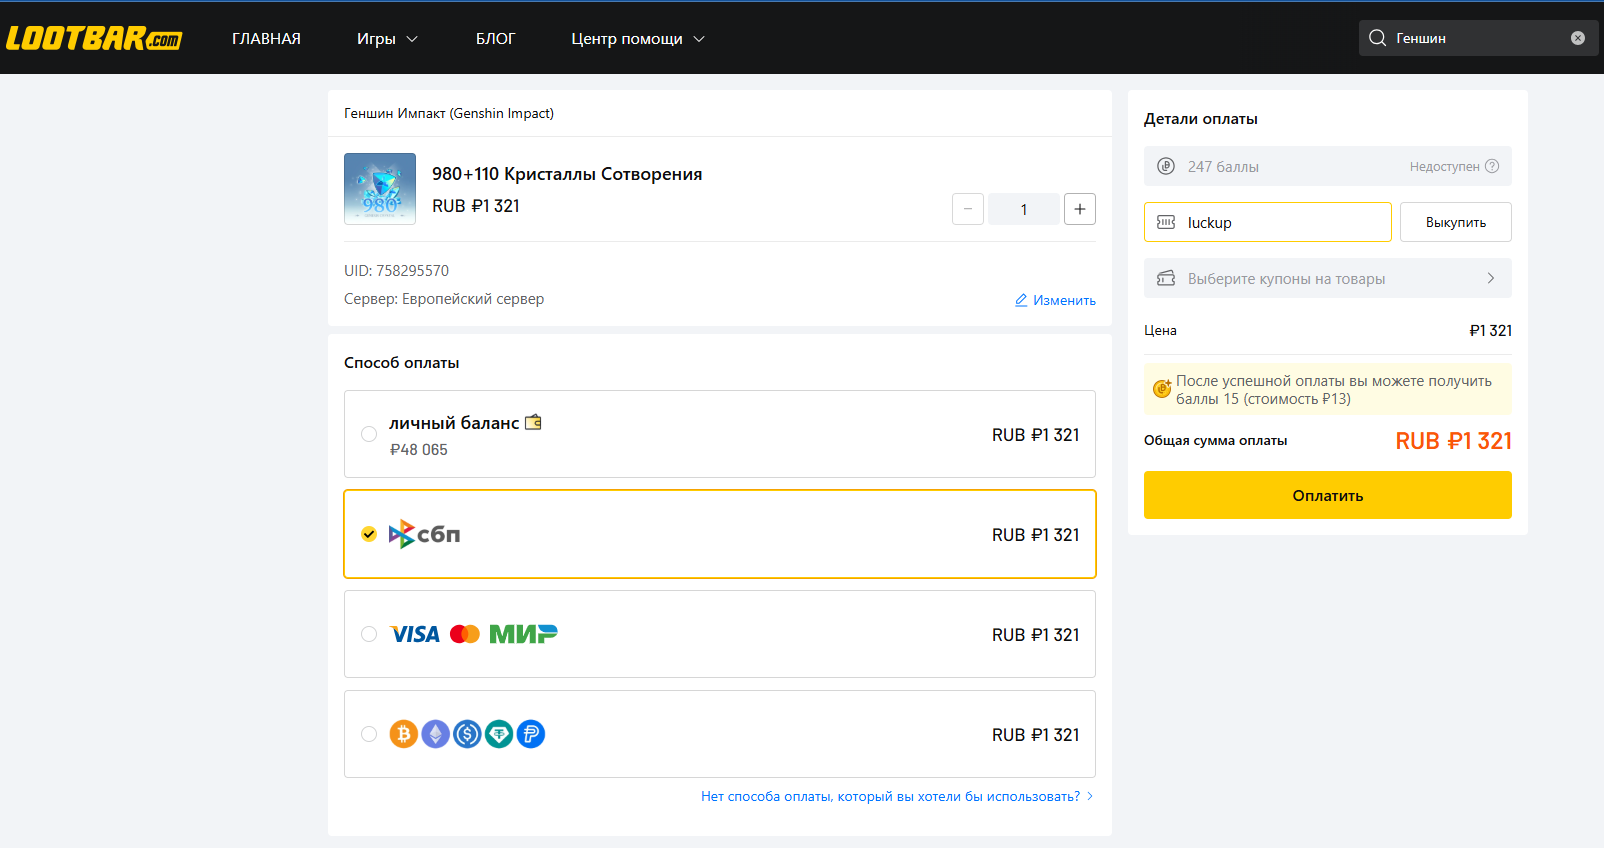Click the wallet icon beside личный баланс

pyautogui.click(x=533, y=422)
